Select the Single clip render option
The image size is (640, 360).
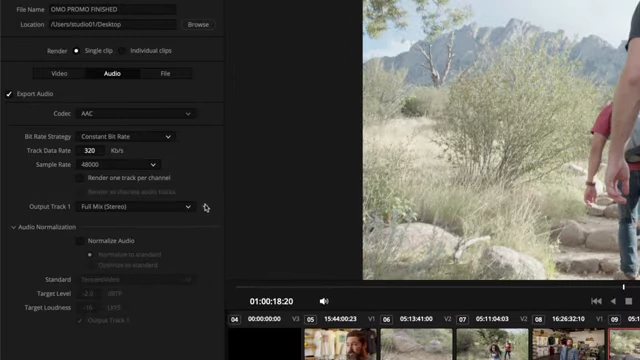pyautogui.click(x=76, y=51)
